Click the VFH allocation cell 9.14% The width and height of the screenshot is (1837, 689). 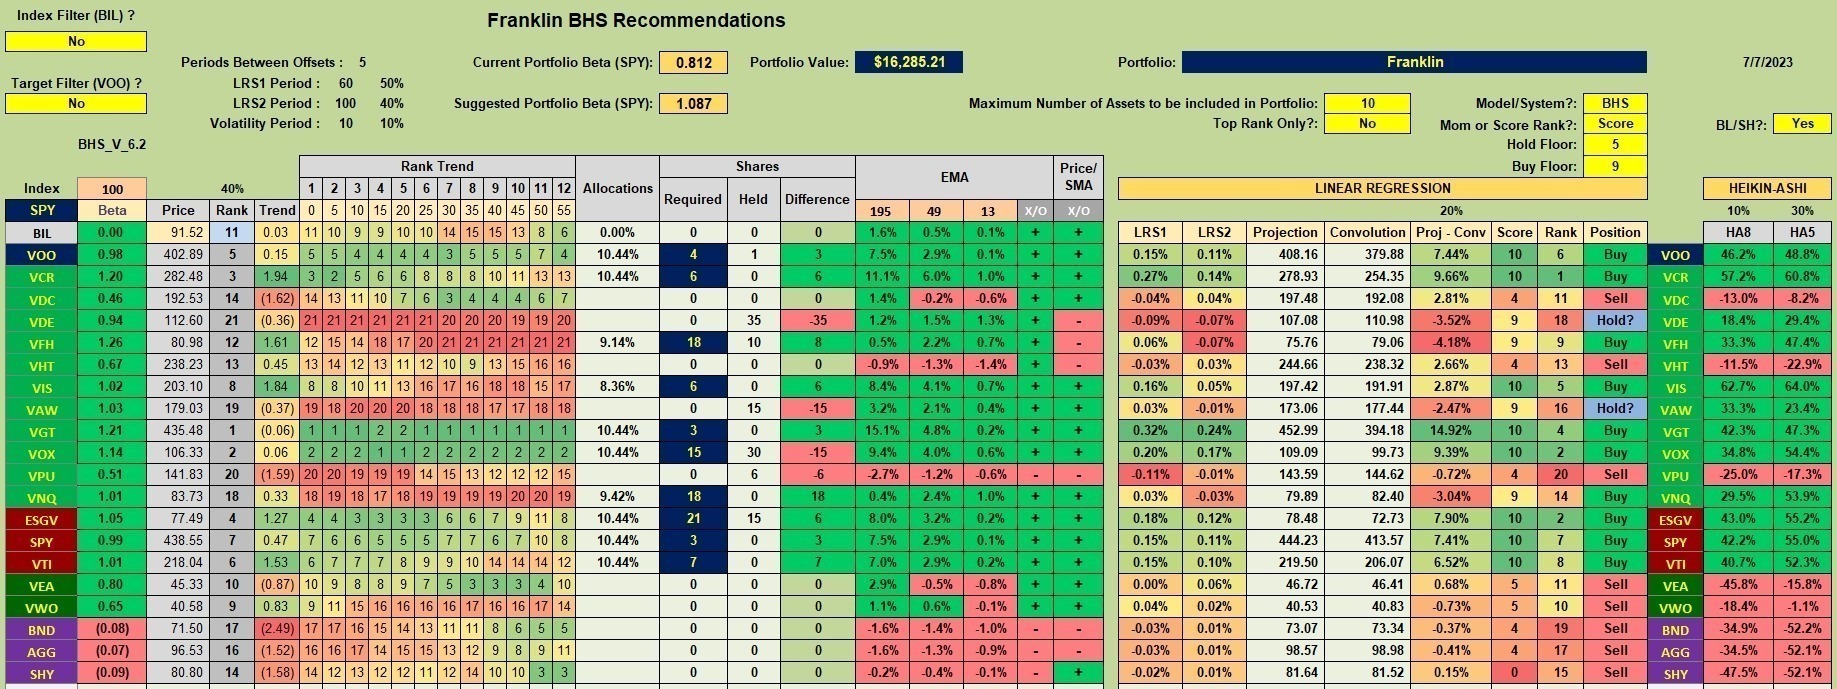point(617,343)
